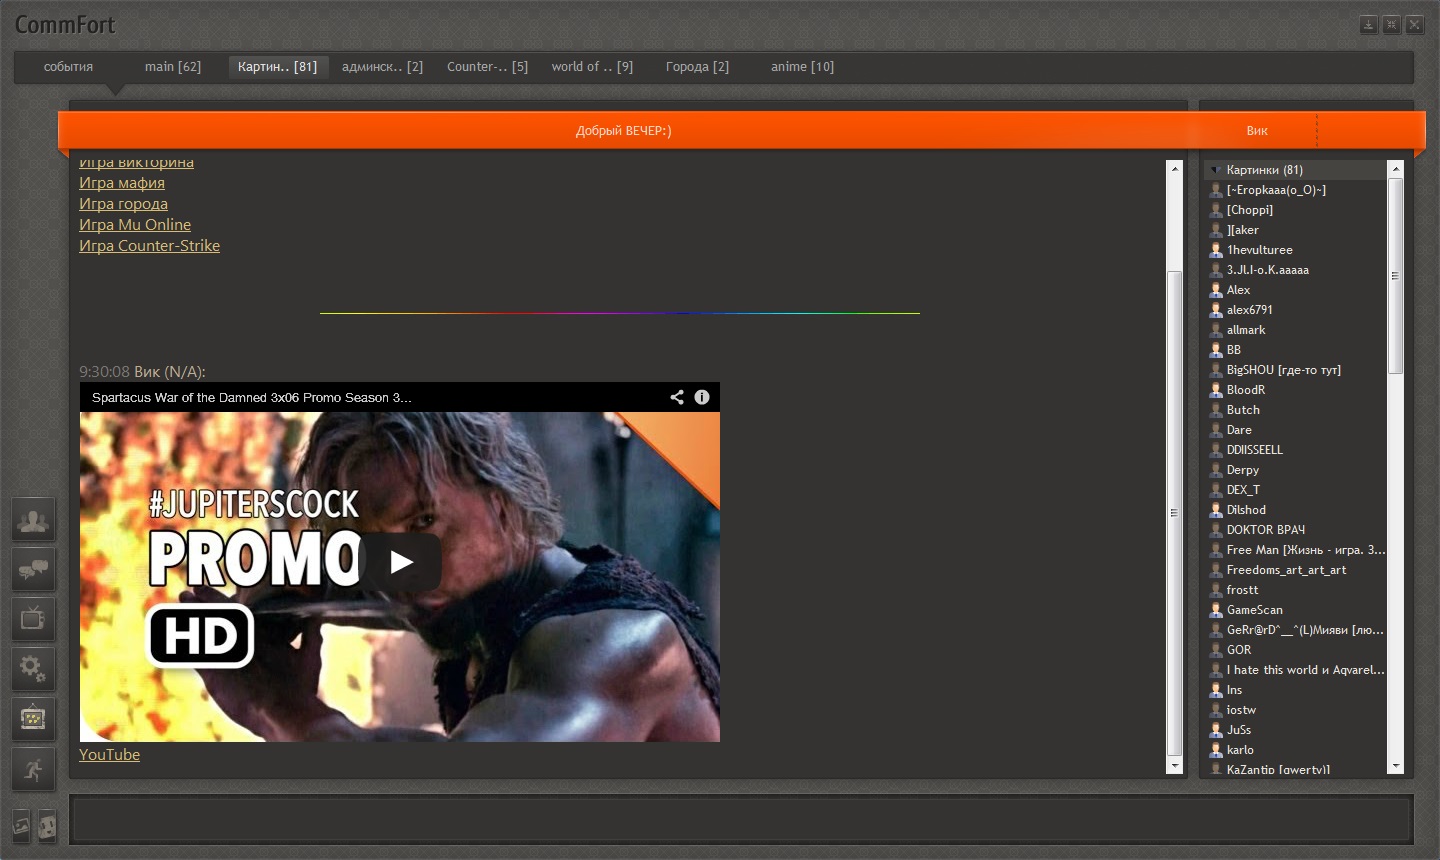The width and height of the screenshot is (1440, 860).
Task: Switch to the main [62] channel tab
Action: point(172,67)
